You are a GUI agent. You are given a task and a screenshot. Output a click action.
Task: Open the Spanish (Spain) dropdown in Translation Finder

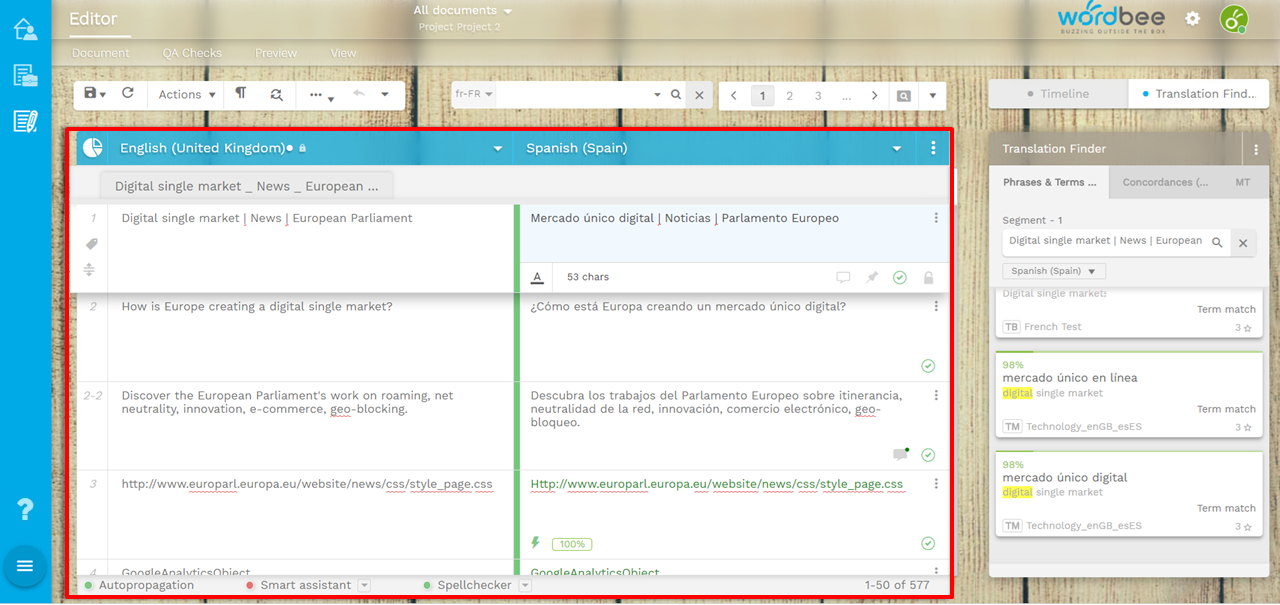(1053, 270)
